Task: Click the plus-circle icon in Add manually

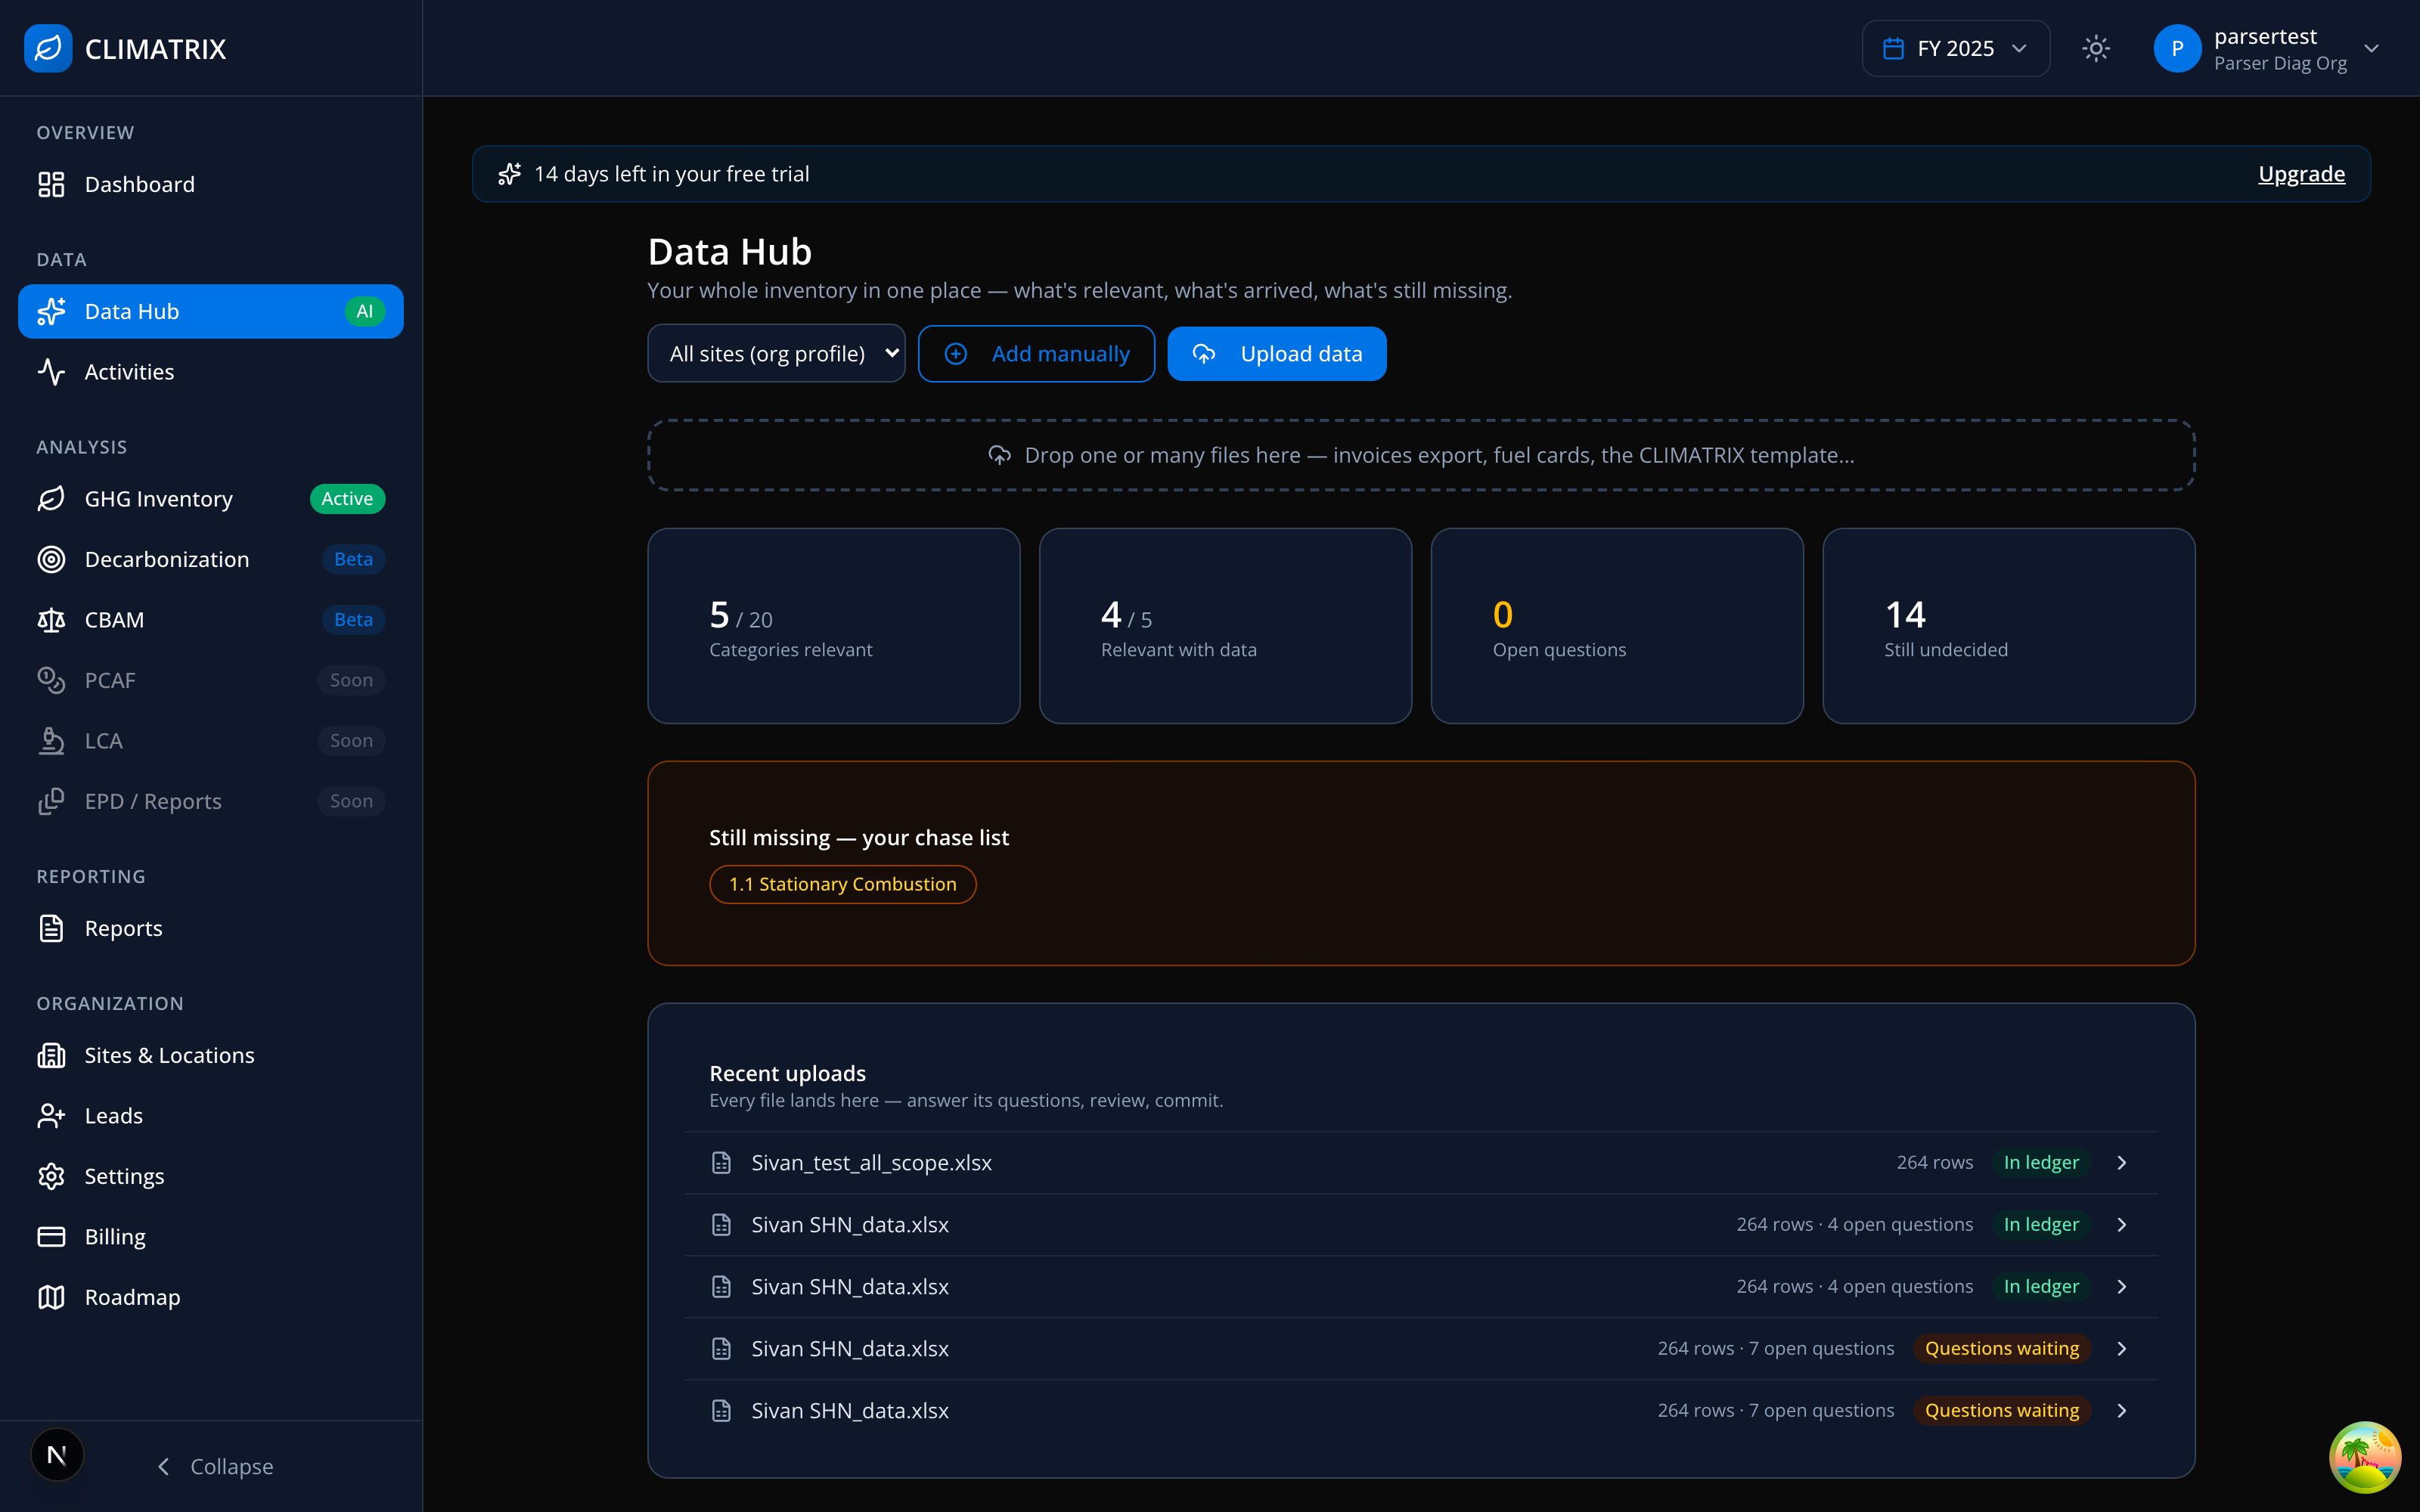Action: tap(956, 354)
